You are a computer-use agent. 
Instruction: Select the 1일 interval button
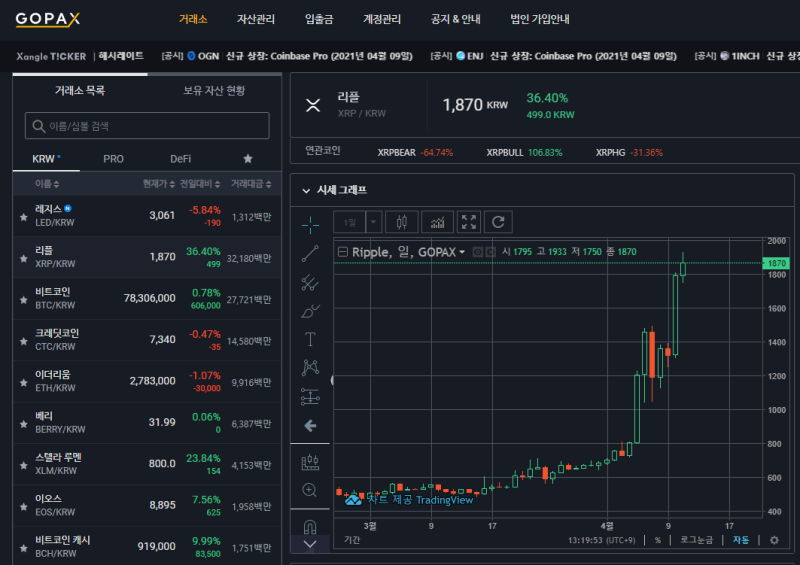[350, 222]
